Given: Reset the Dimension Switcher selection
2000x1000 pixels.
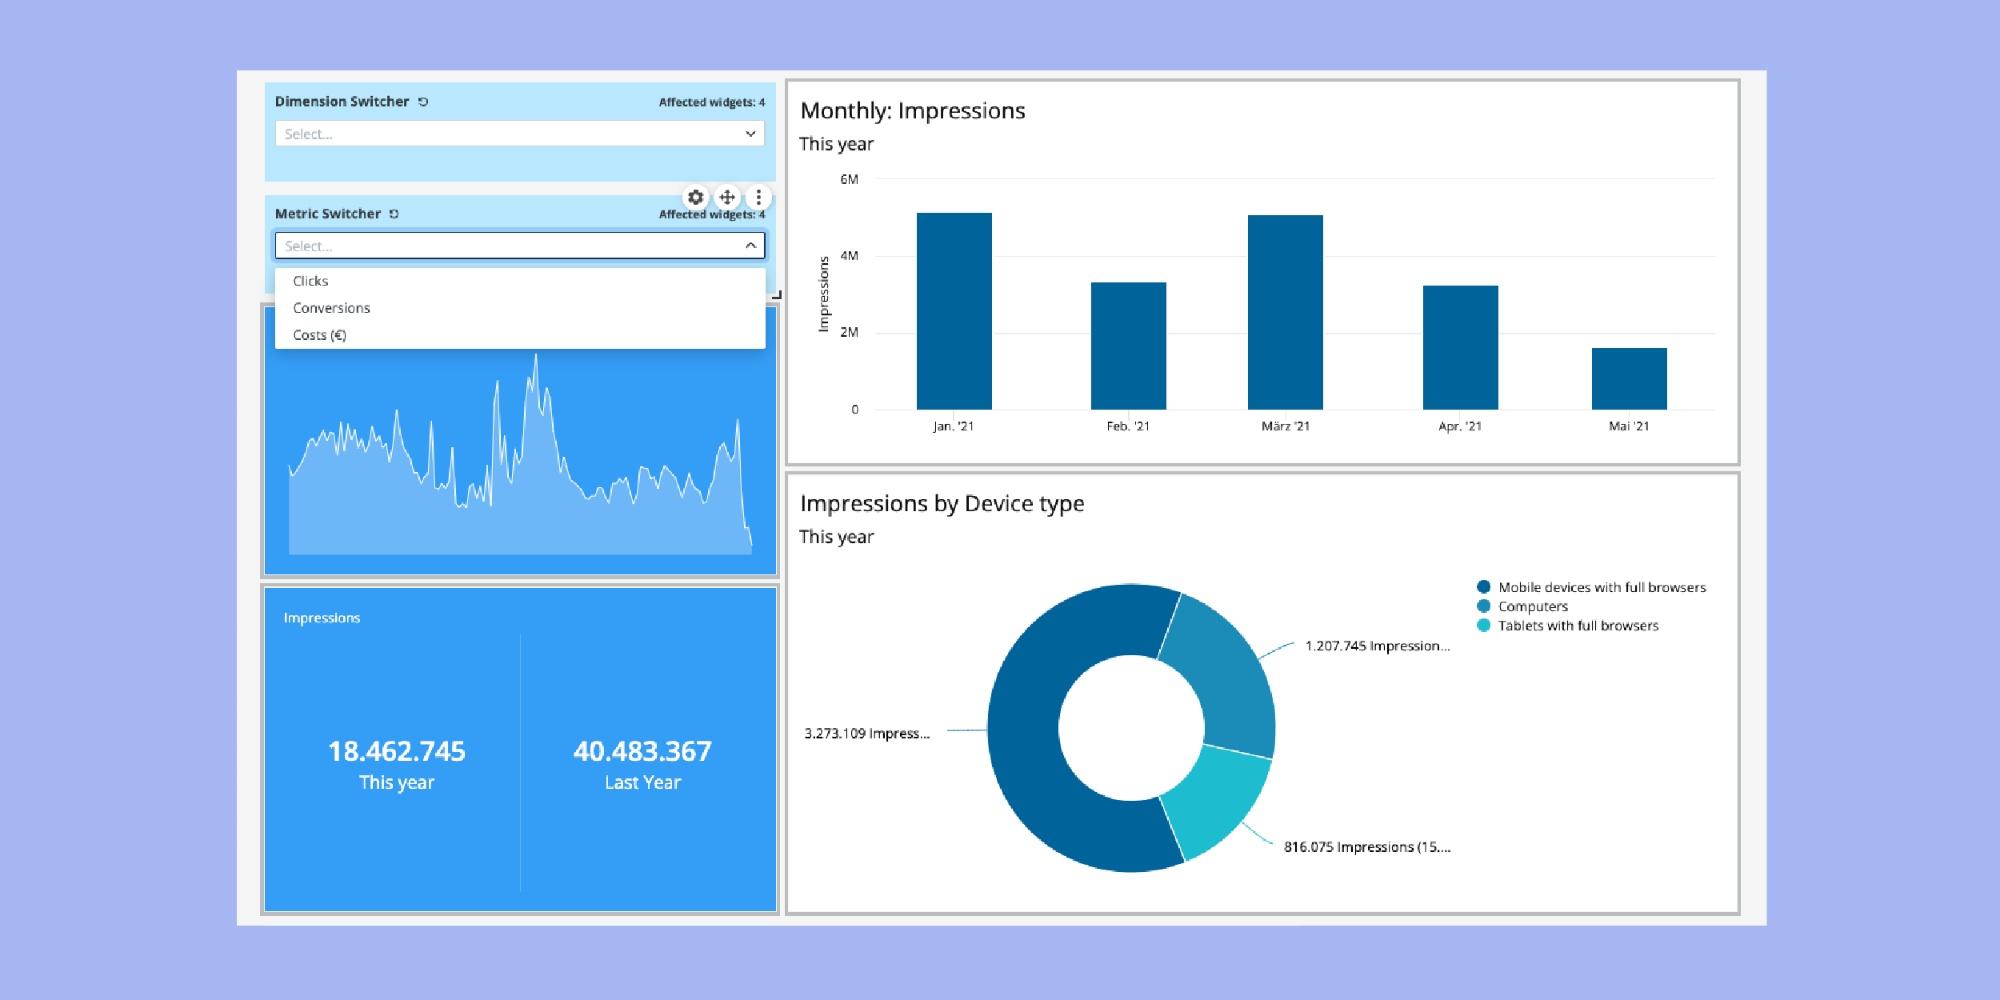Looking at the screenshot, I should 423,102.
